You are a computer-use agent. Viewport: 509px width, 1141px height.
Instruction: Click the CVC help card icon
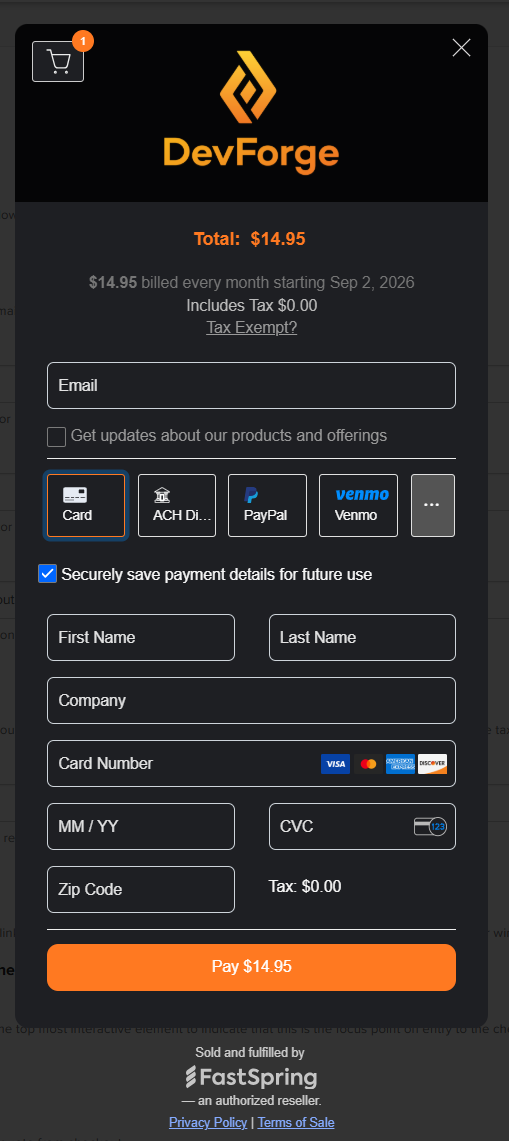[x=430, y=827]
